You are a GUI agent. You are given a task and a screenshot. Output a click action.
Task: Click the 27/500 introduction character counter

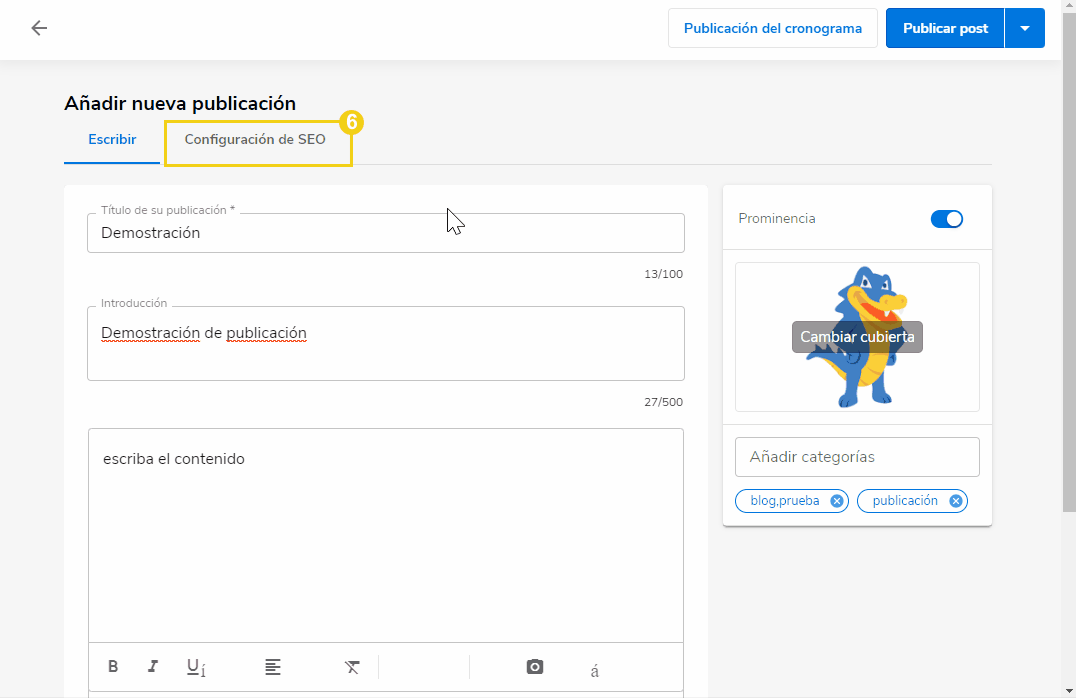pos(663,402)
